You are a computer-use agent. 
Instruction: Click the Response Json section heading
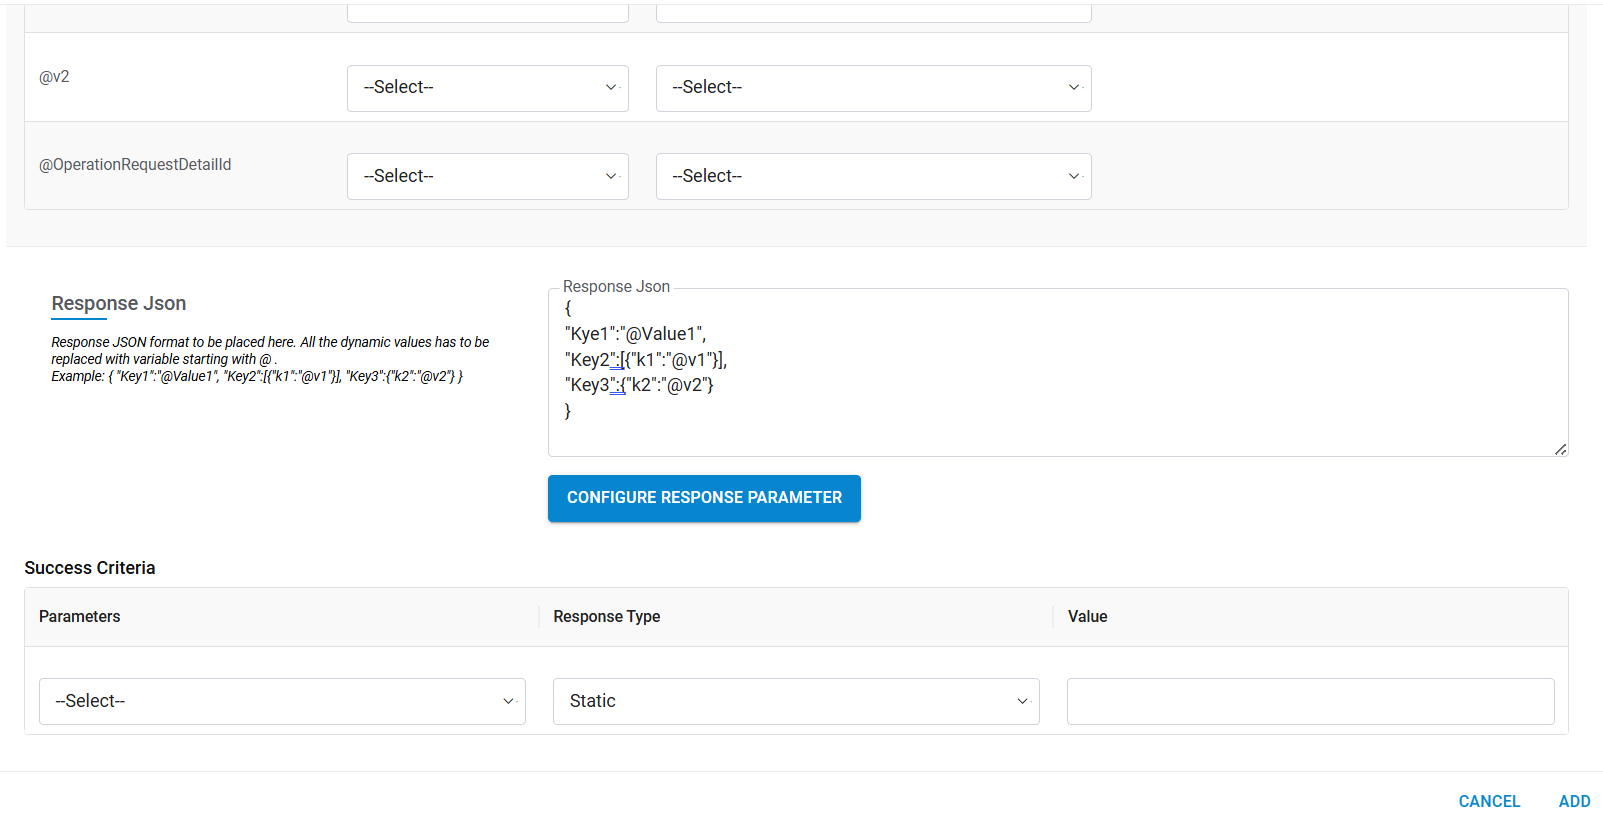pos(119,303)
